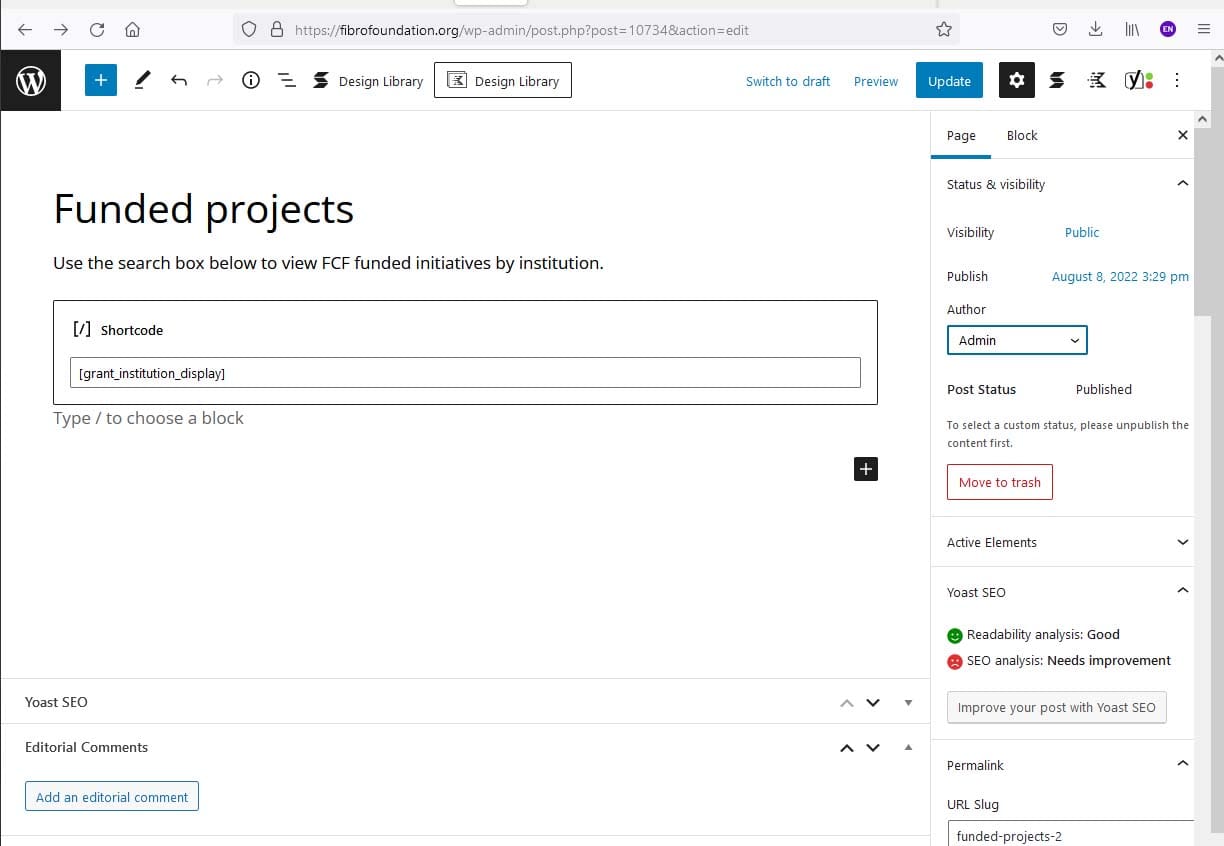Screen dimensions: 1224x846
Task: Click the tracking protection shield icon
Action: 249,29
